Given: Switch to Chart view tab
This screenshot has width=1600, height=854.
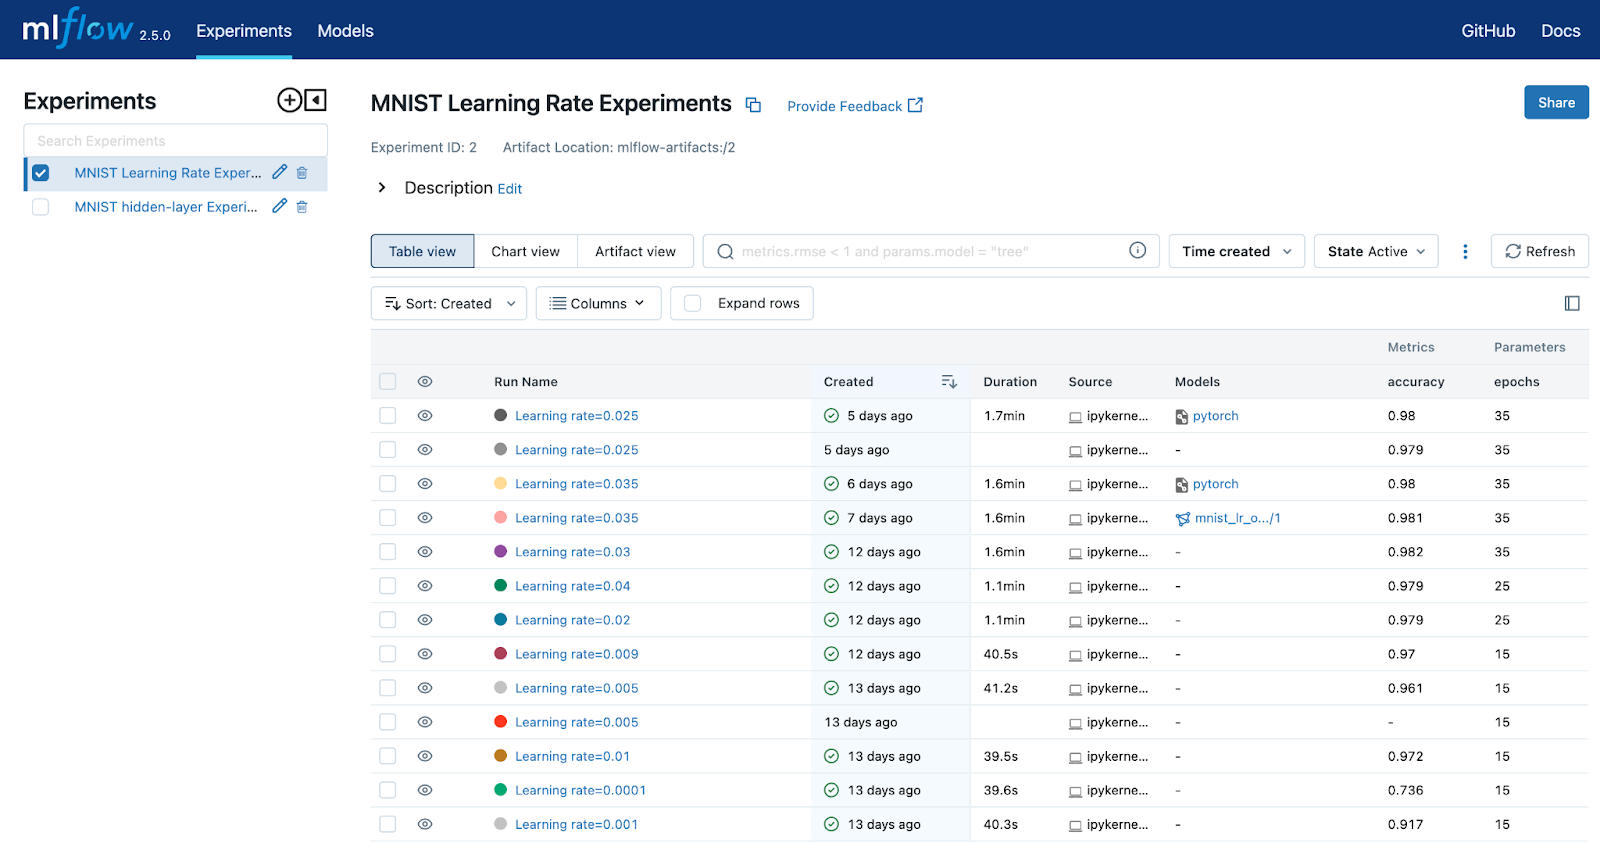Looking at the screenshot, I should pyautogui.click(x=525, y=252).
